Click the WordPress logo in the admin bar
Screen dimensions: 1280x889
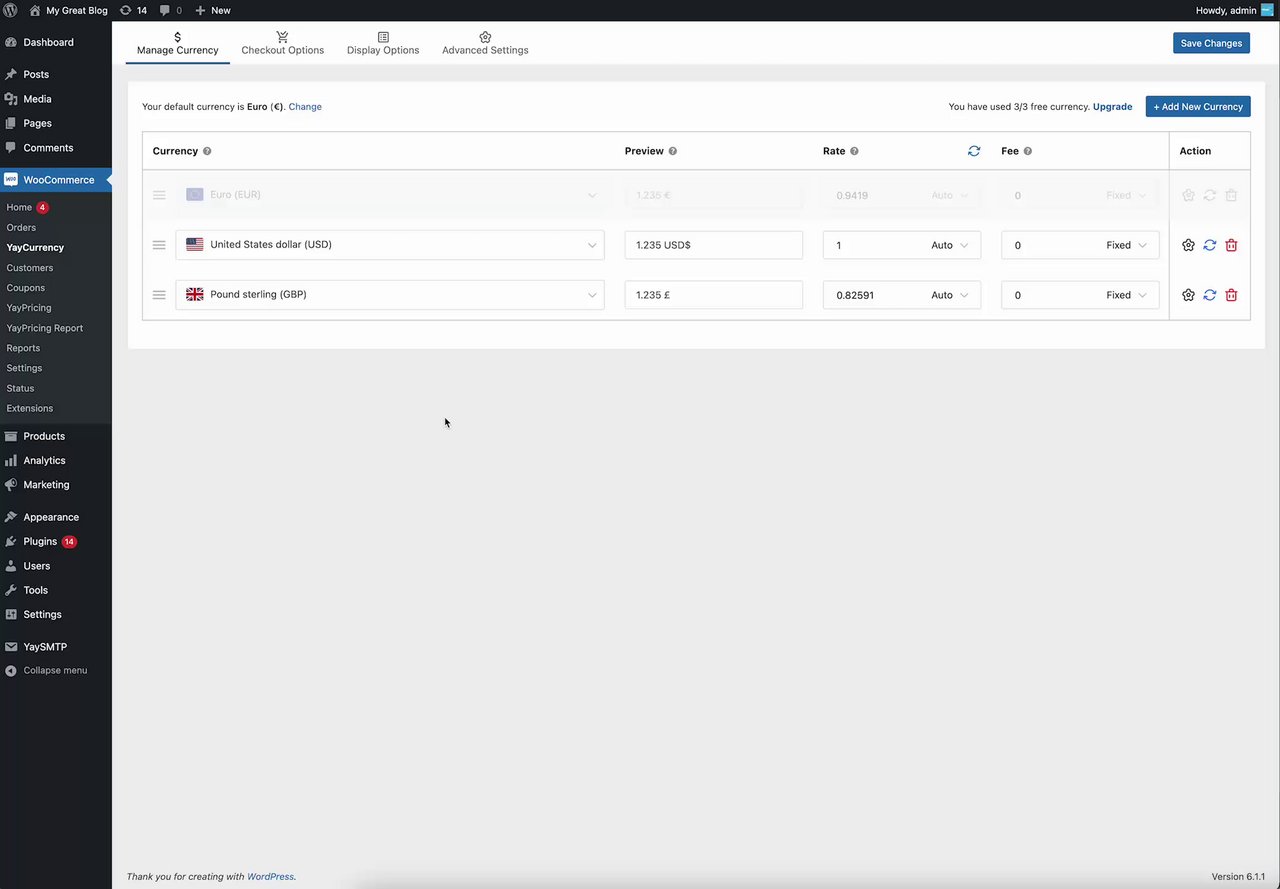[10, 10]
